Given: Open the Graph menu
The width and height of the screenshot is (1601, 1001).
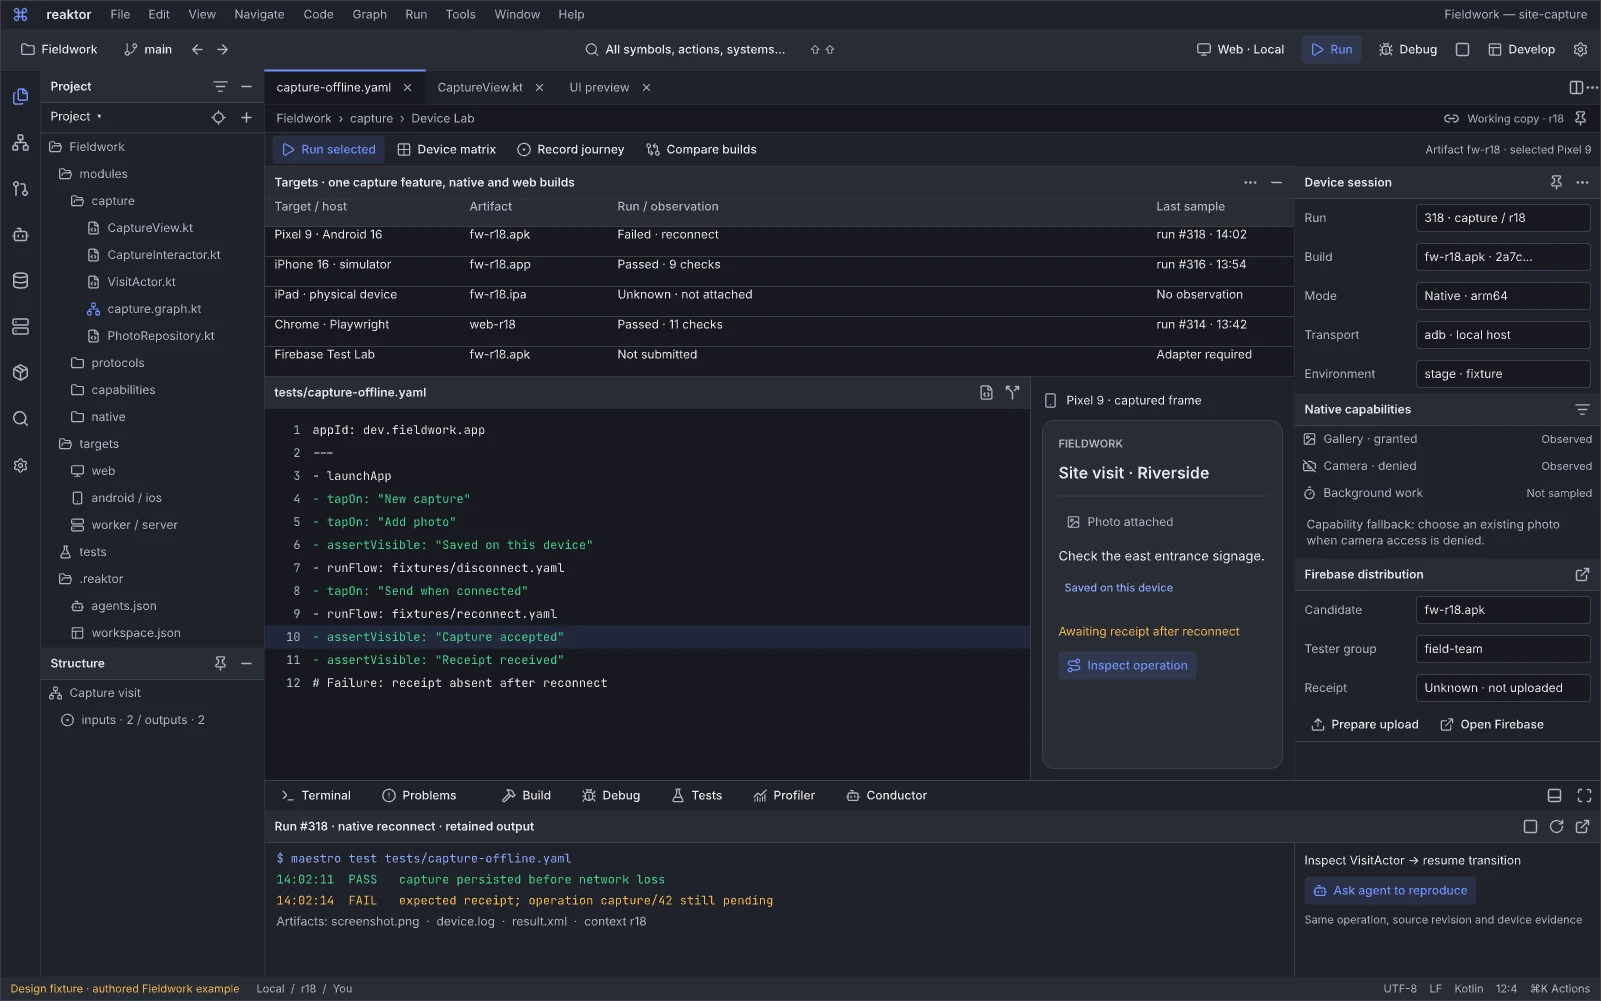Looking at the screenshot, I should click(x=369, y=14).
